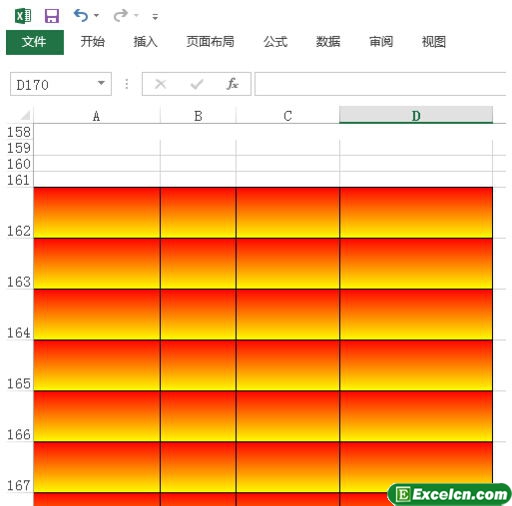Screen dimensions: 512x506
Task: Select row 159 header
Action: click(x=19, y=148)
